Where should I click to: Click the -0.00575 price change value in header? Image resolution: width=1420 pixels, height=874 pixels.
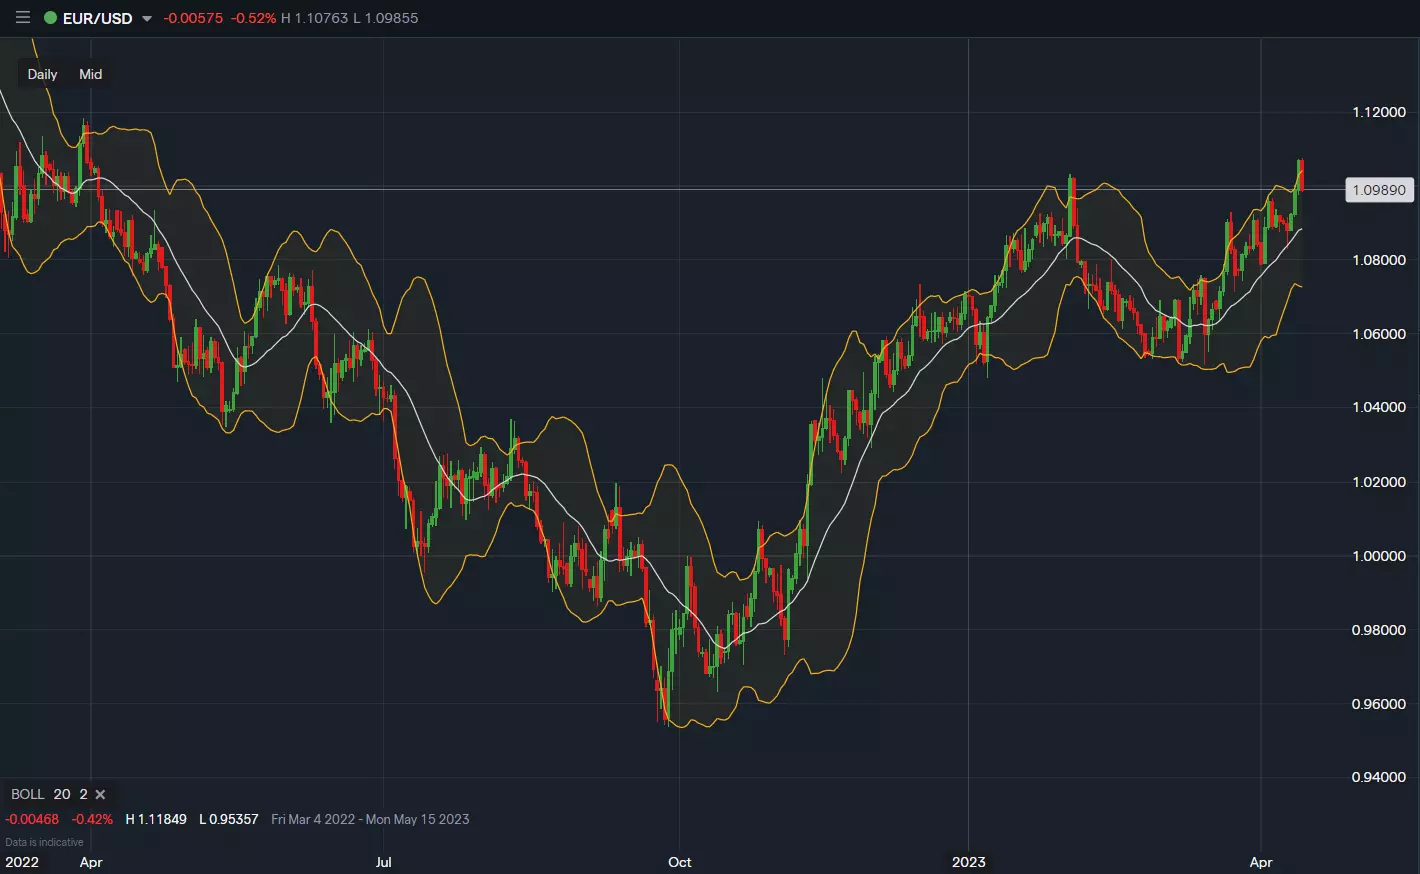tap(193, 18)
